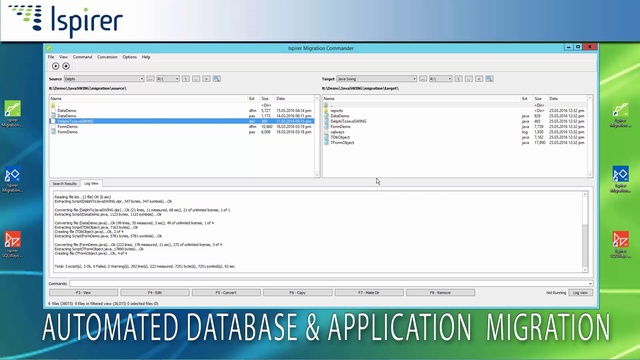Screen dimensions: 640x360
Task: Click the F8 - Remove button
Action: click(440, 293)
